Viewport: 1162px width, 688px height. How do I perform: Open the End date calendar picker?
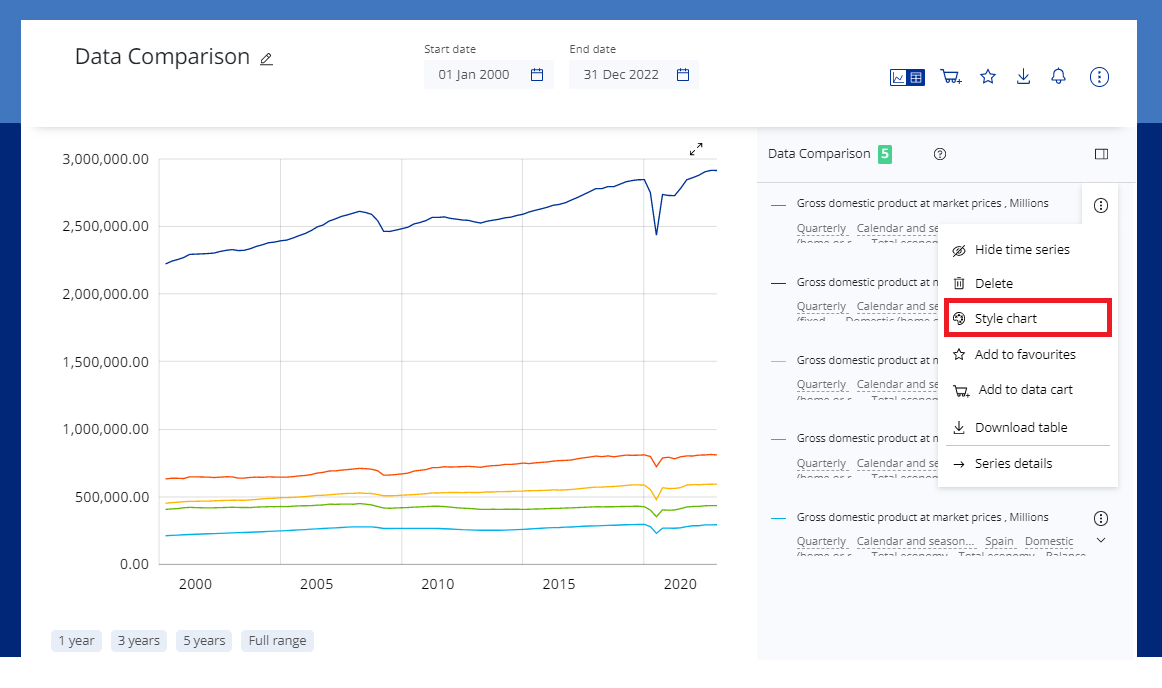click(x=682, y=74)
